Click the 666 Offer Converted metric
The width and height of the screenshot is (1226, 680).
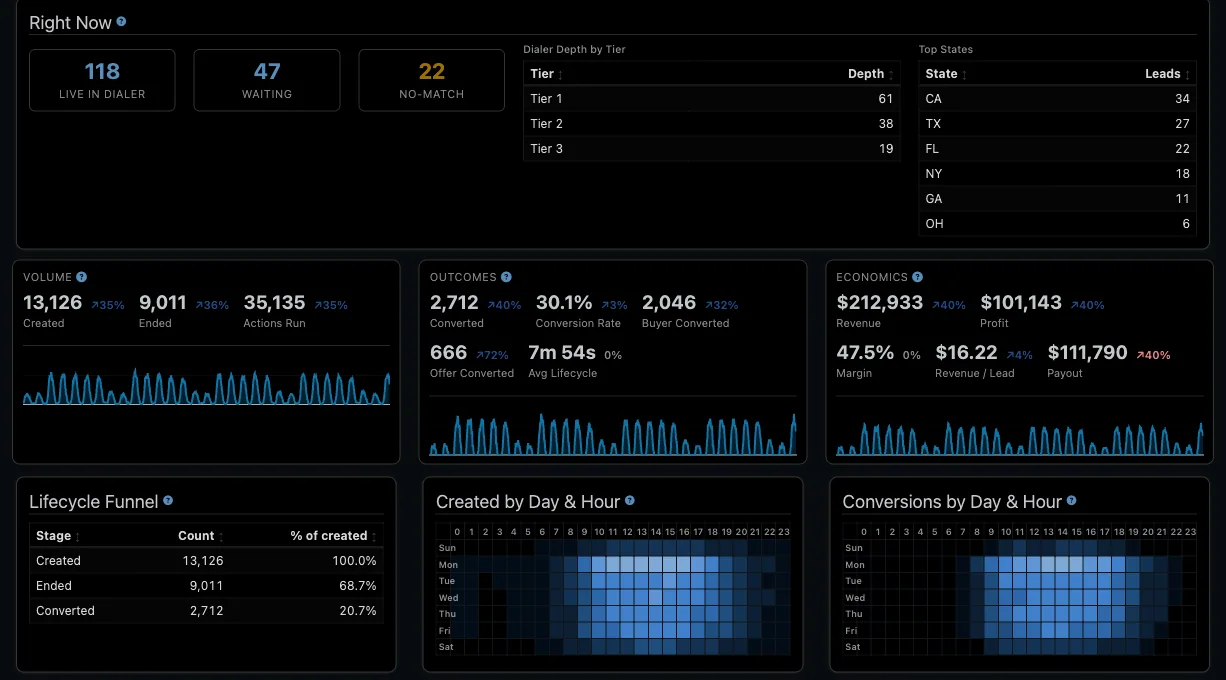[472, 361]
